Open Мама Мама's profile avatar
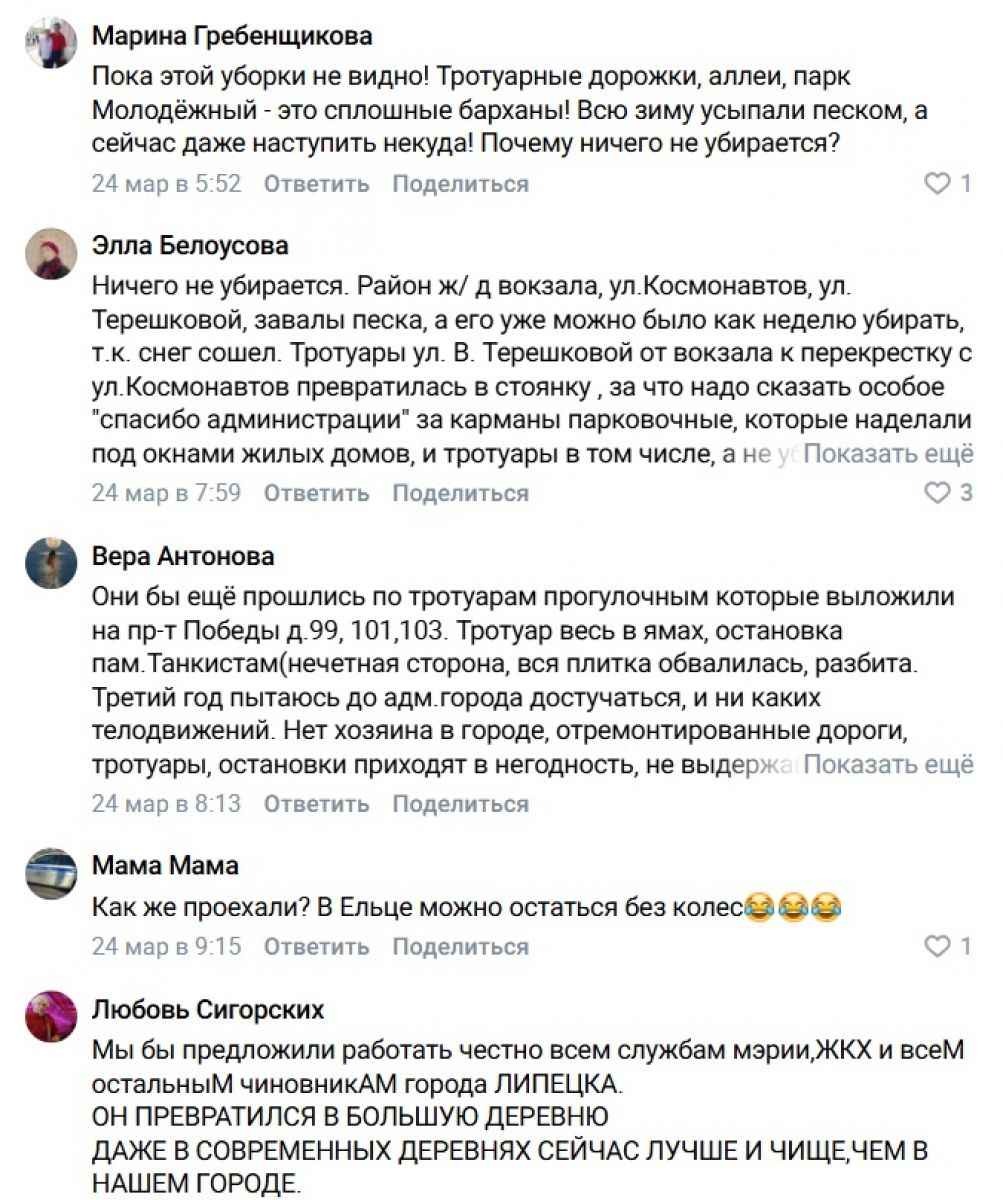Viewport: 1003px width, 1200px height. 51,873
